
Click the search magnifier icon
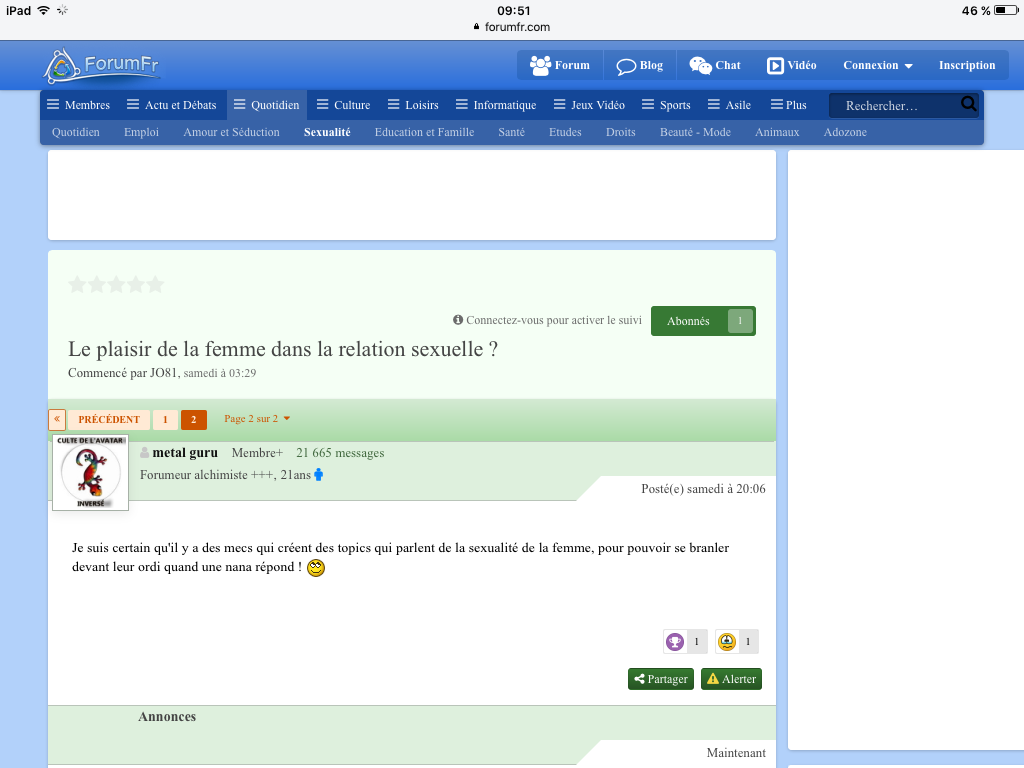968,104
